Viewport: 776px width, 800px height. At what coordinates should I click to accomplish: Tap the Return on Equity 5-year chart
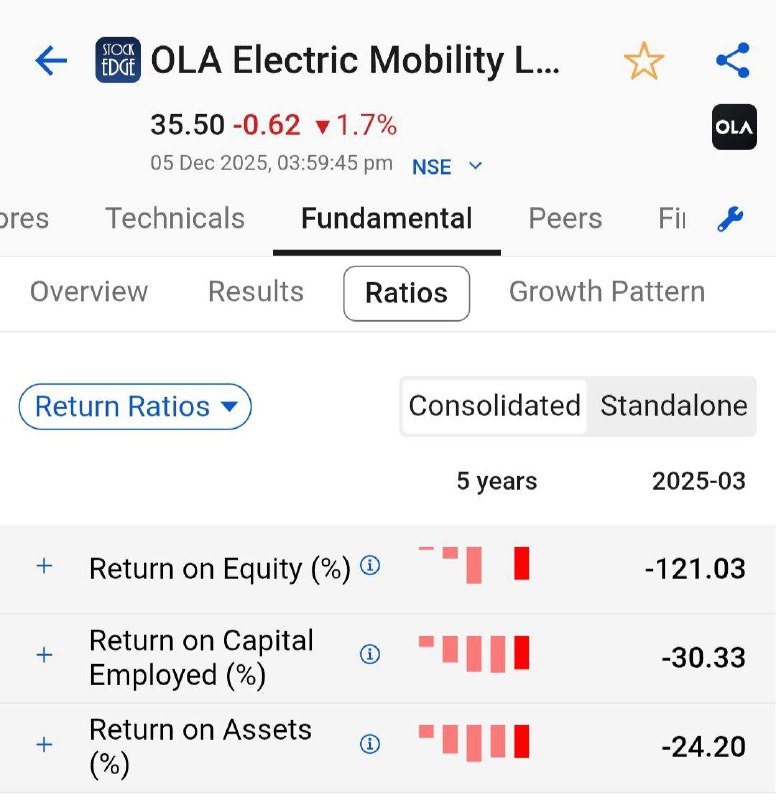[474, 565]
